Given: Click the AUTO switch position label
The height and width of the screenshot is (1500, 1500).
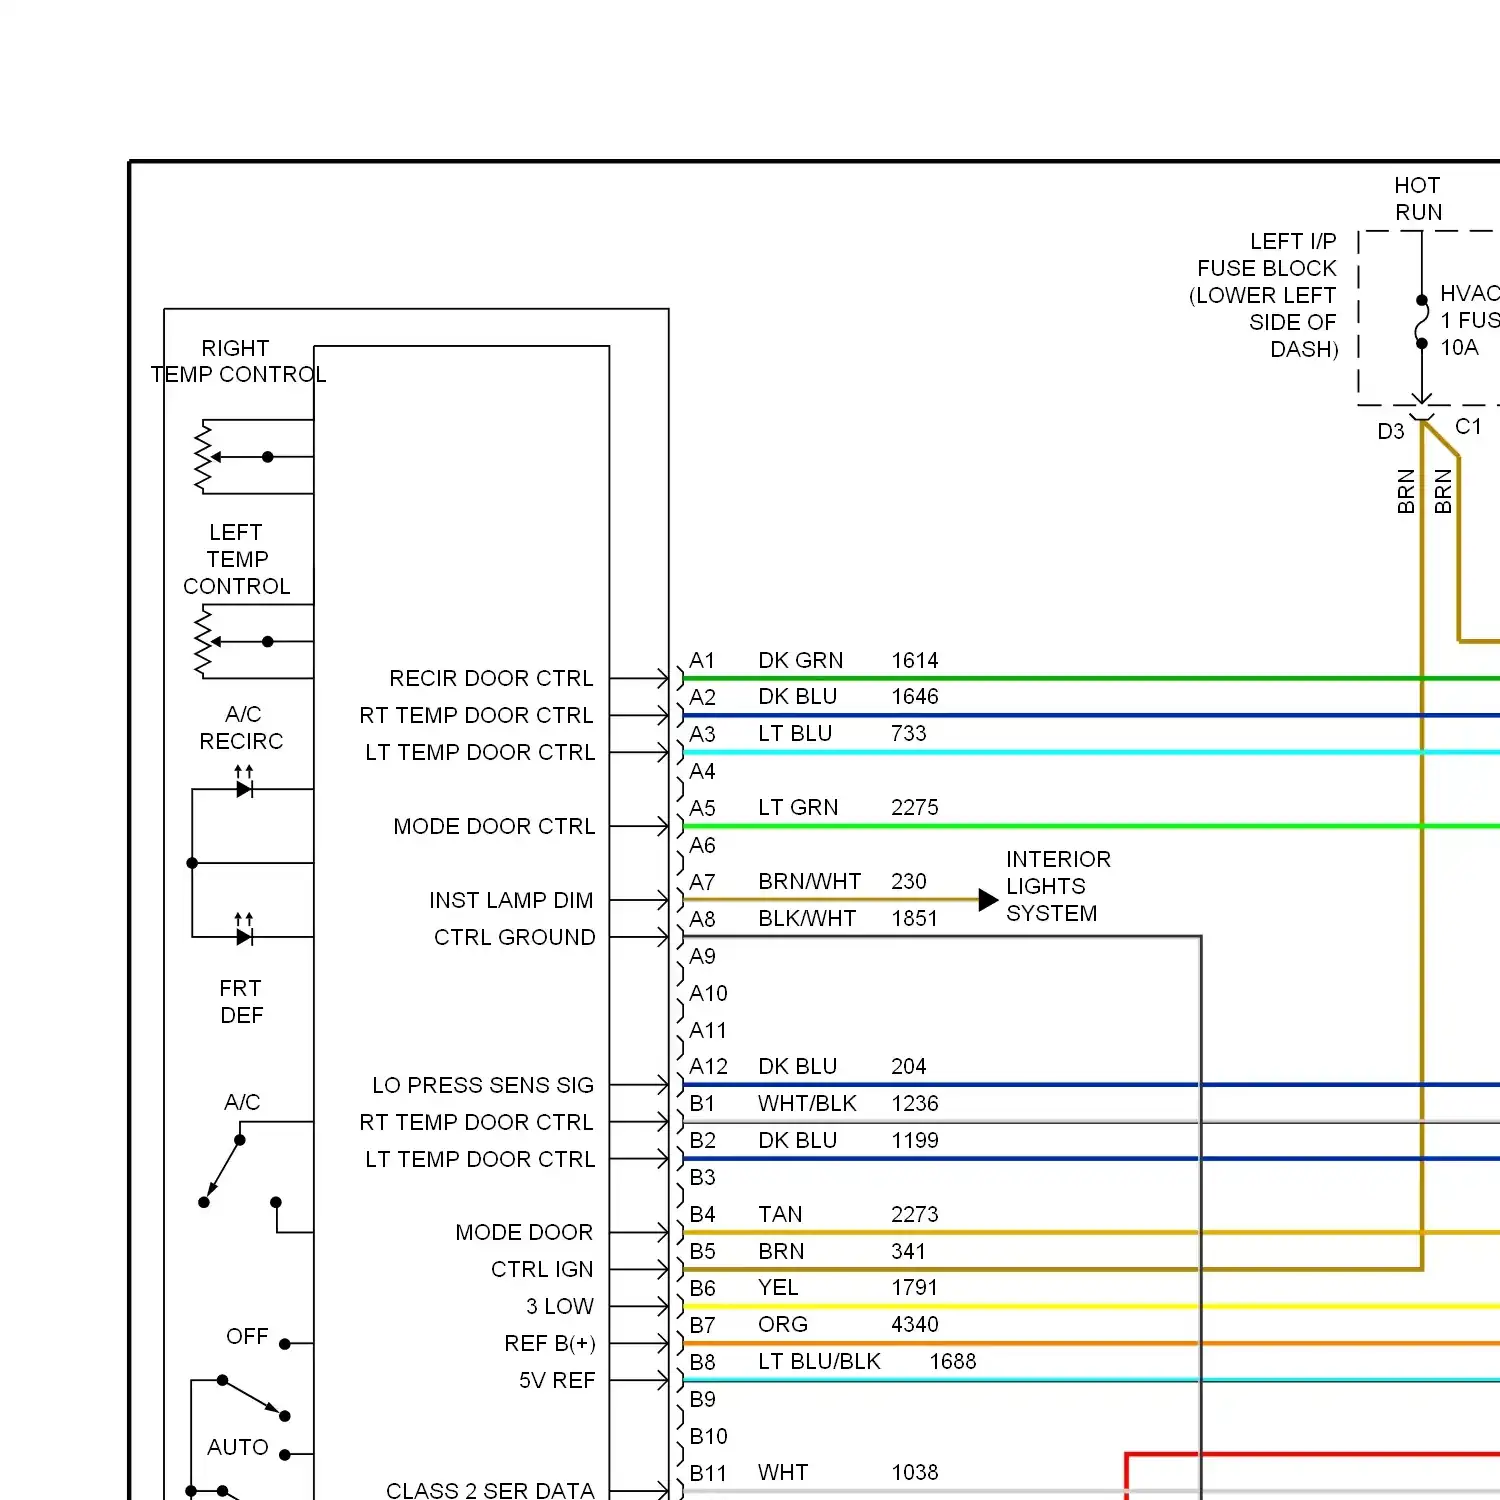Looking at the screenshot, I should (x=238, y=1447).
